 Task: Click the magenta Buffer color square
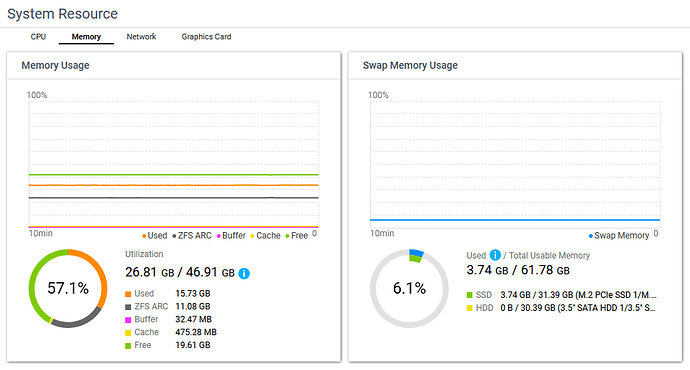[x=128, y=320]
